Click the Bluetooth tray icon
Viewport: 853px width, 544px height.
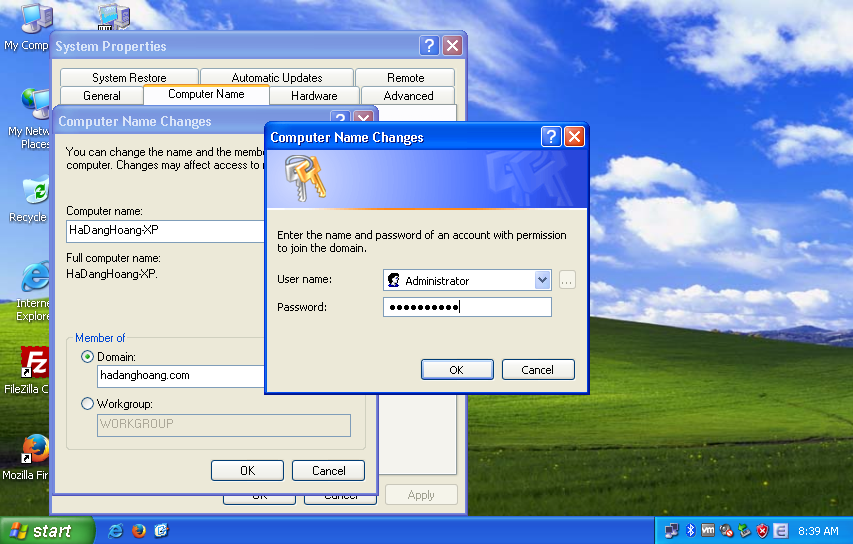[x=691, y=530]
